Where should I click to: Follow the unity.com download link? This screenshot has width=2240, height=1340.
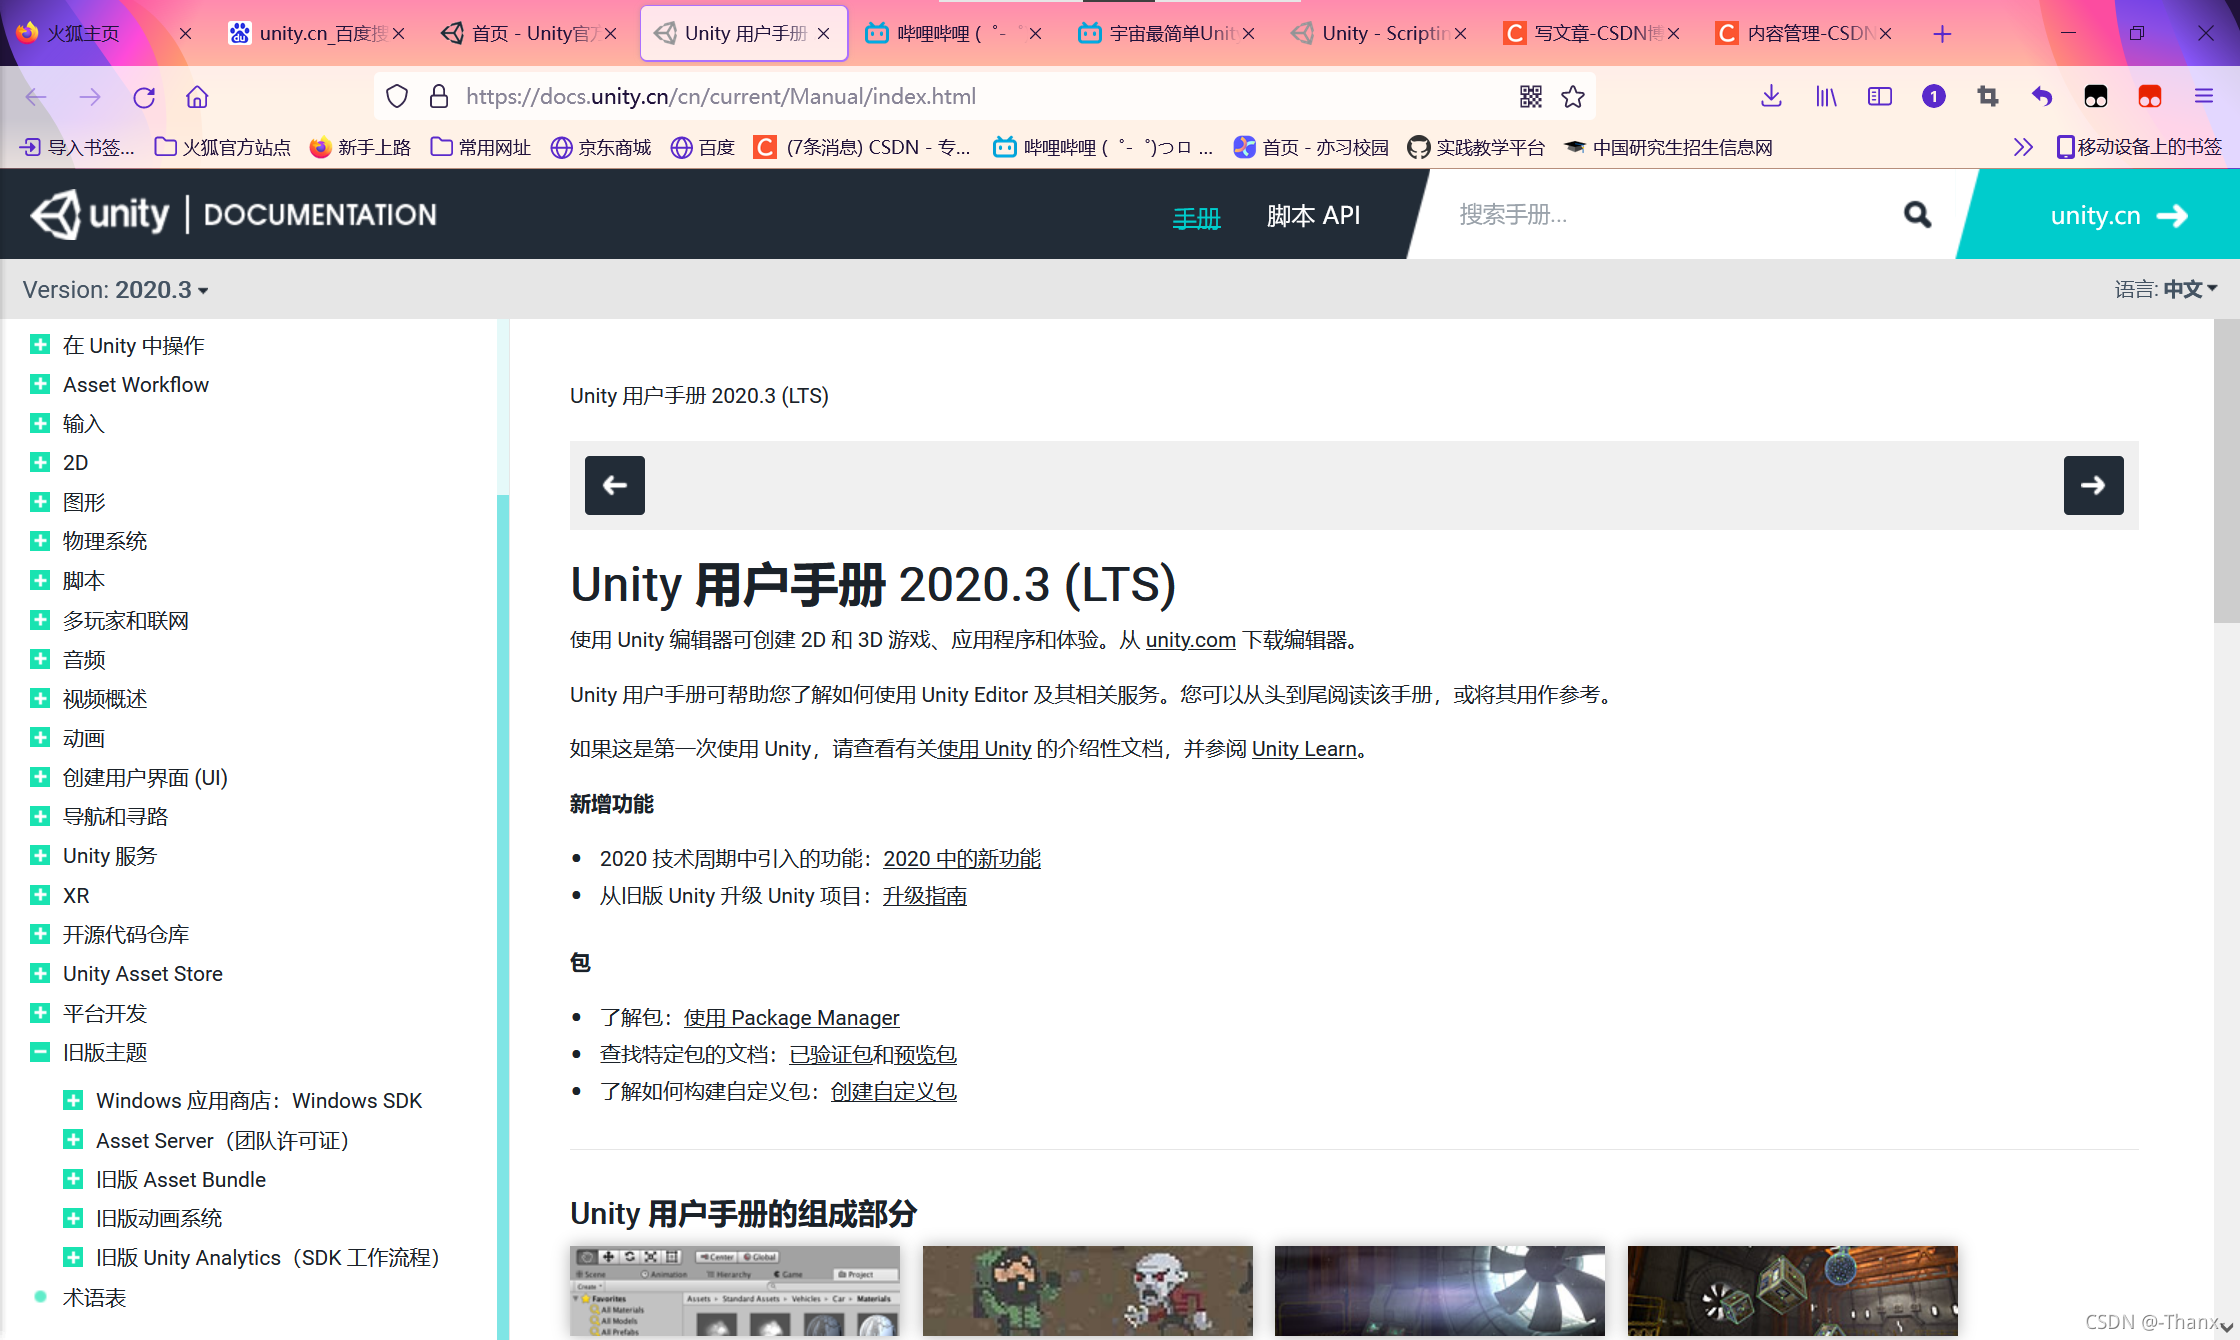pyautogui.click(x=1190, y=640)
